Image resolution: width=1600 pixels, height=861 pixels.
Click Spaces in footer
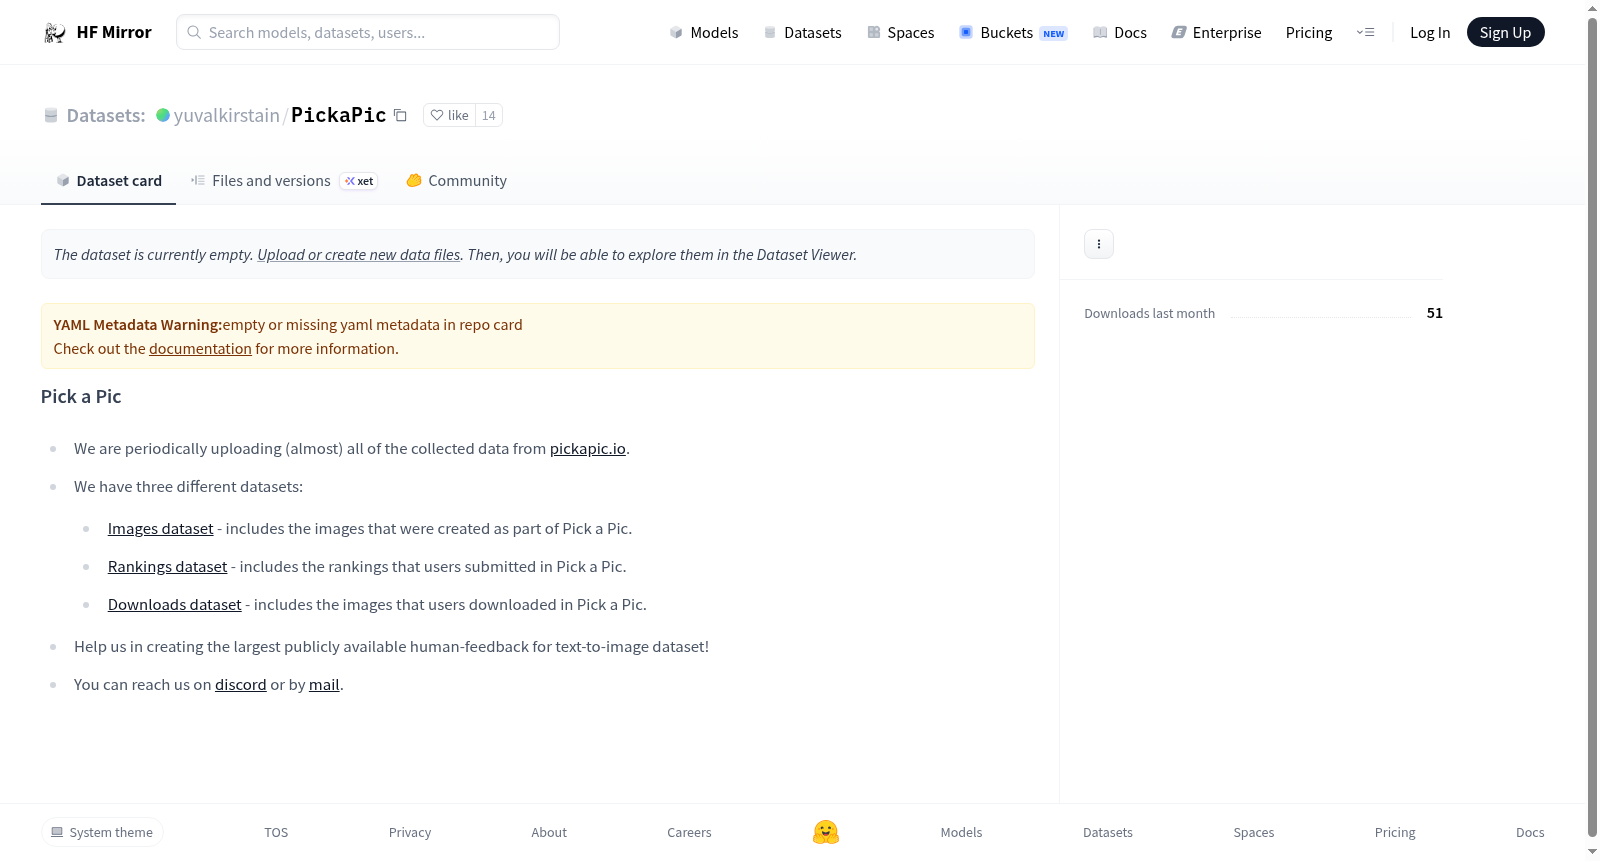(1254, 832)
